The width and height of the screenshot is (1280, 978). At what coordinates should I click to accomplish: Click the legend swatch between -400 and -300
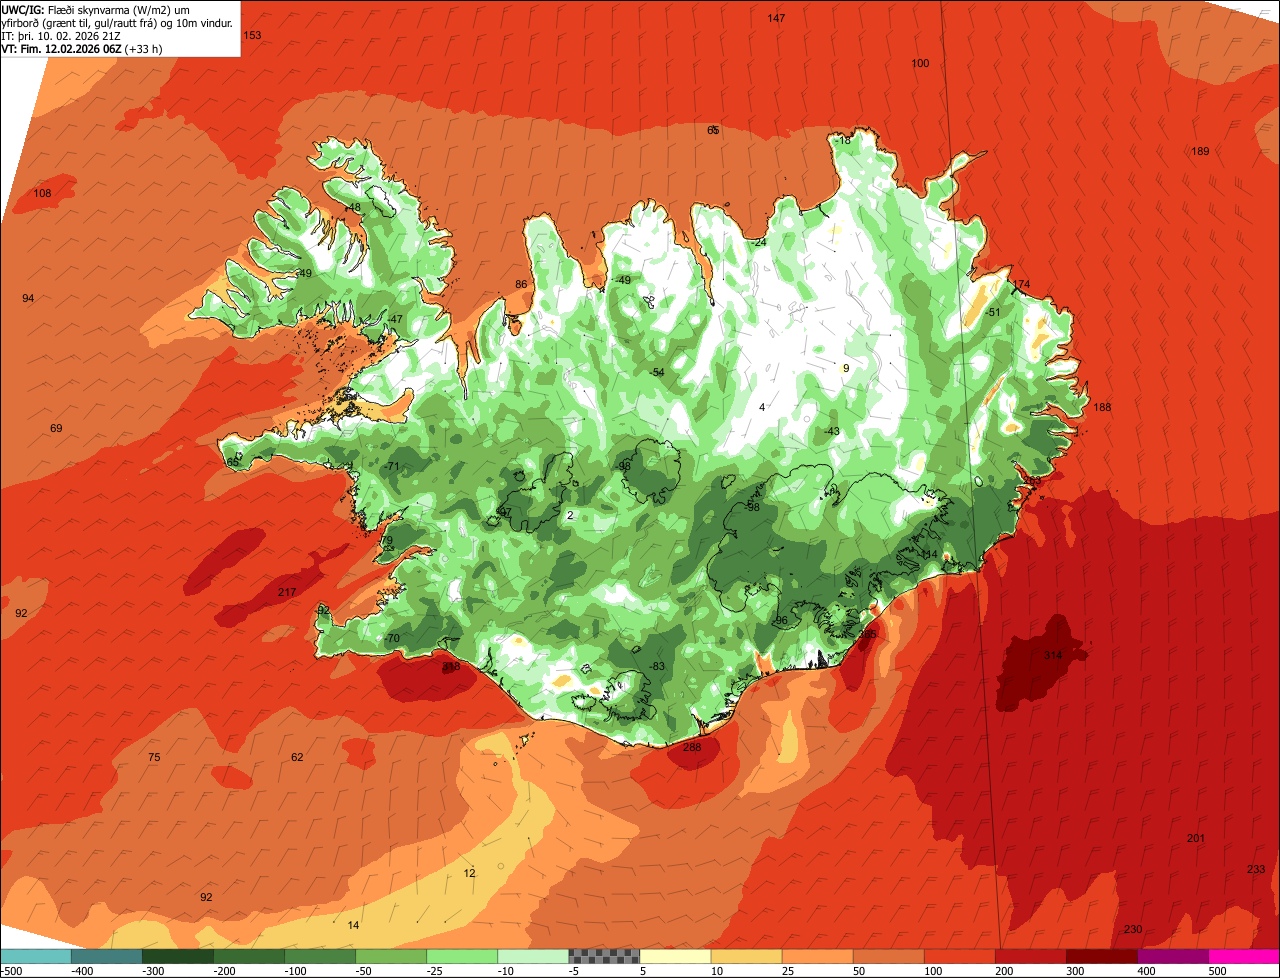click(x=107, y=956)
